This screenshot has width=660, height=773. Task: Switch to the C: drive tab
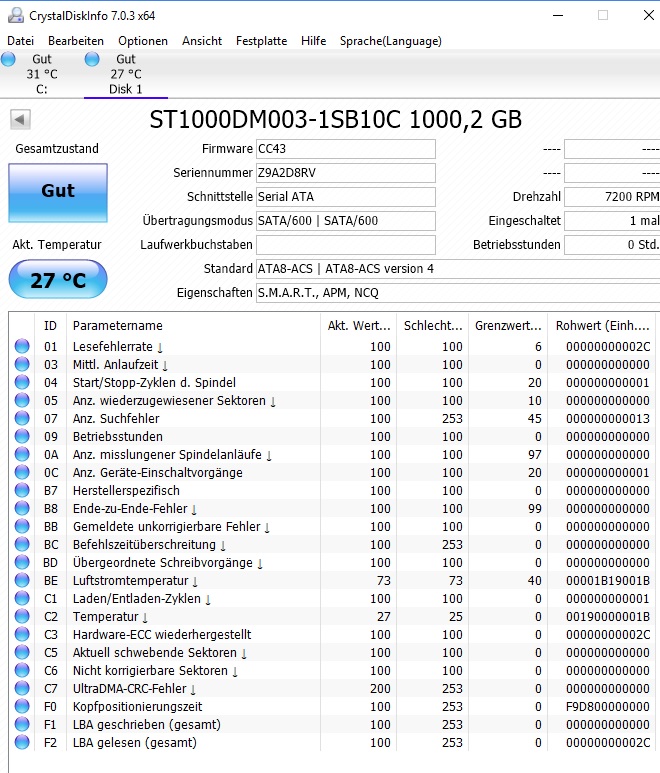click(42, 74)
